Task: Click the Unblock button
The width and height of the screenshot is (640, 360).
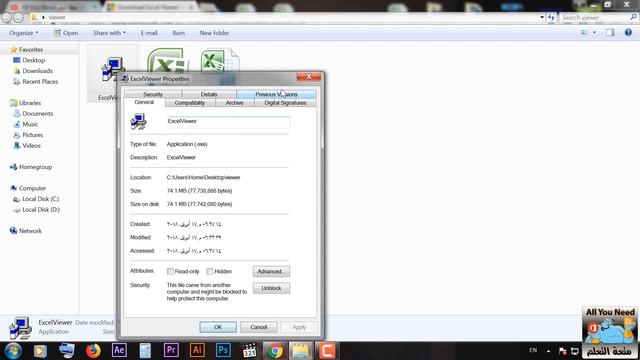Action: (271, 288)
